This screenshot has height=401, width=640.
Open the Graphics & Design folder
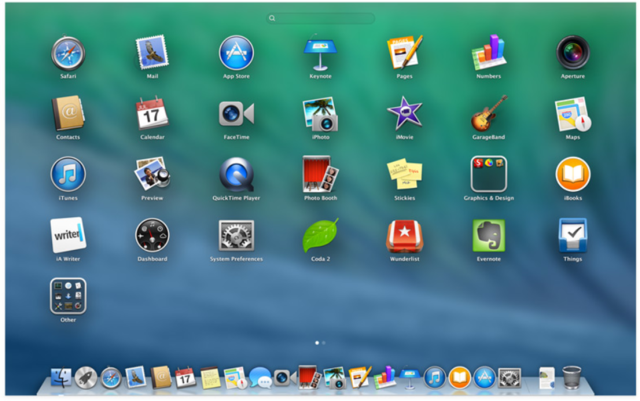coord(489,174)
